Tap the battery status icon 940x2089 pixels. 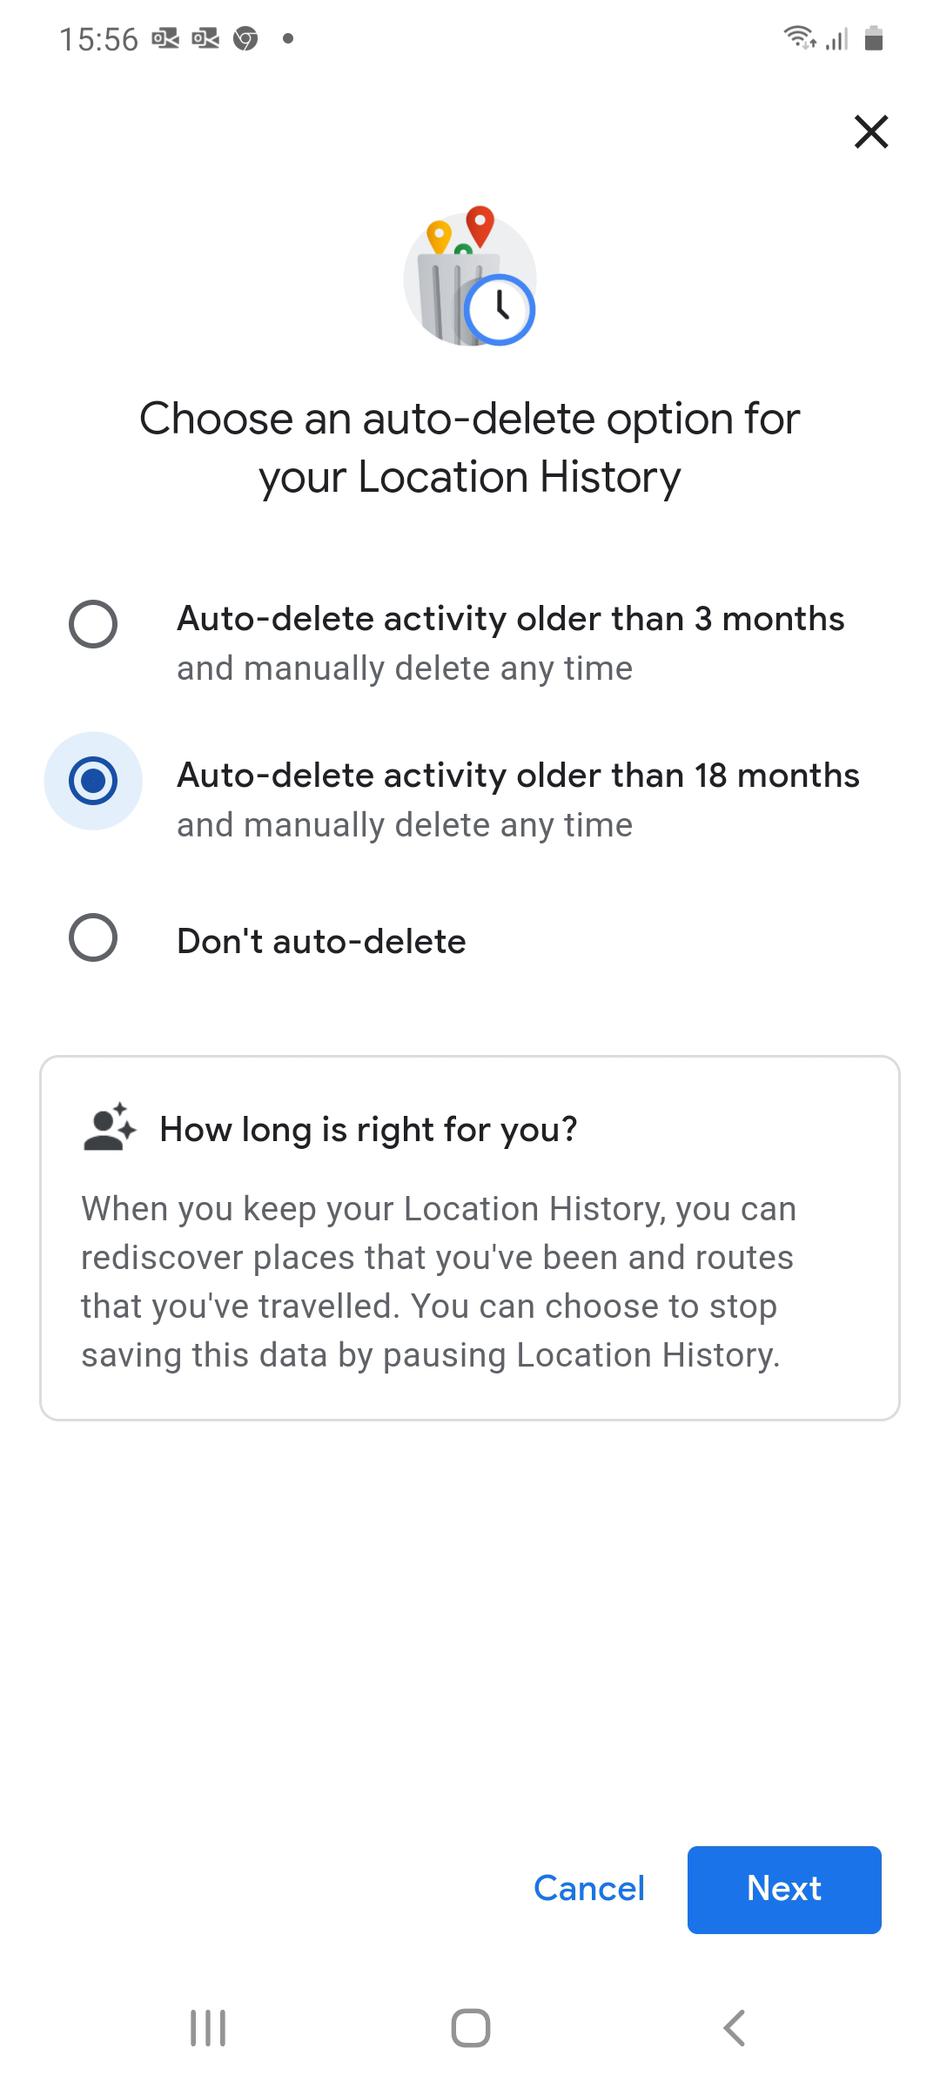[873, 39]
